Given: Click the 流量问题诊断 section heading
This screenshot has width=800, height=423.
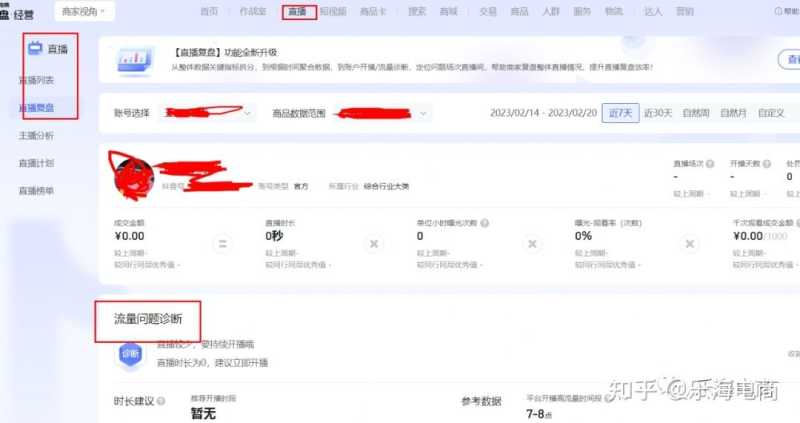Looking at the screenshot, I should tap(148, 319).
